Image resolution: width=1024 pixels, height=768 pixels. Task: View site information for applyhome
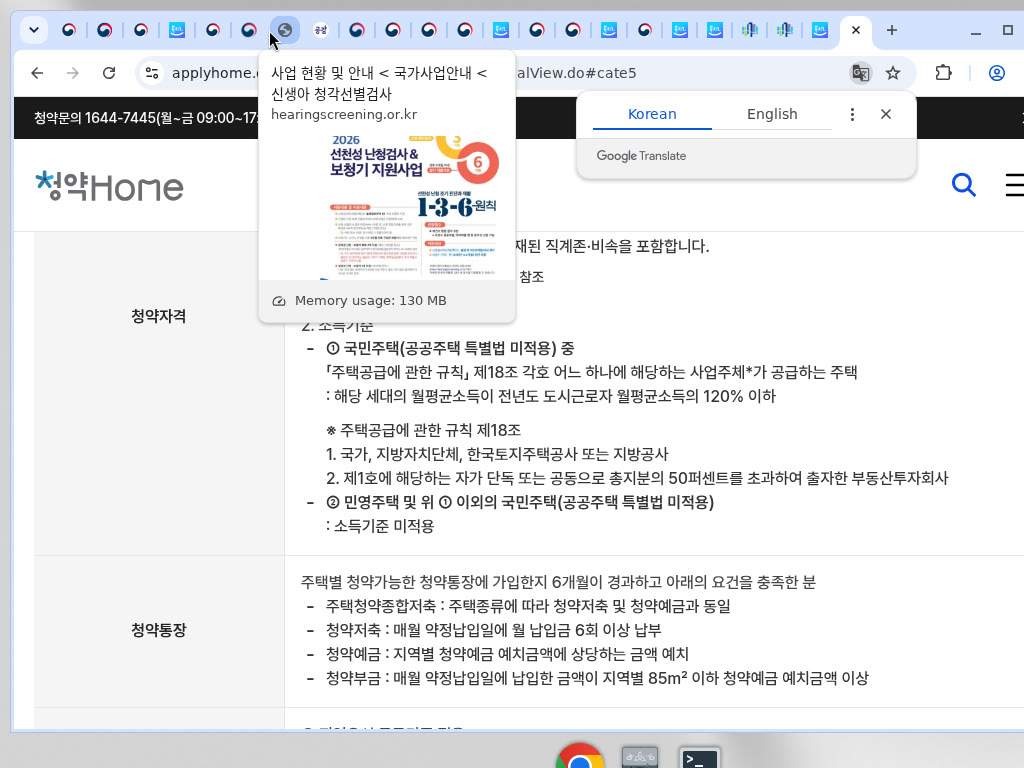point(152,73)
